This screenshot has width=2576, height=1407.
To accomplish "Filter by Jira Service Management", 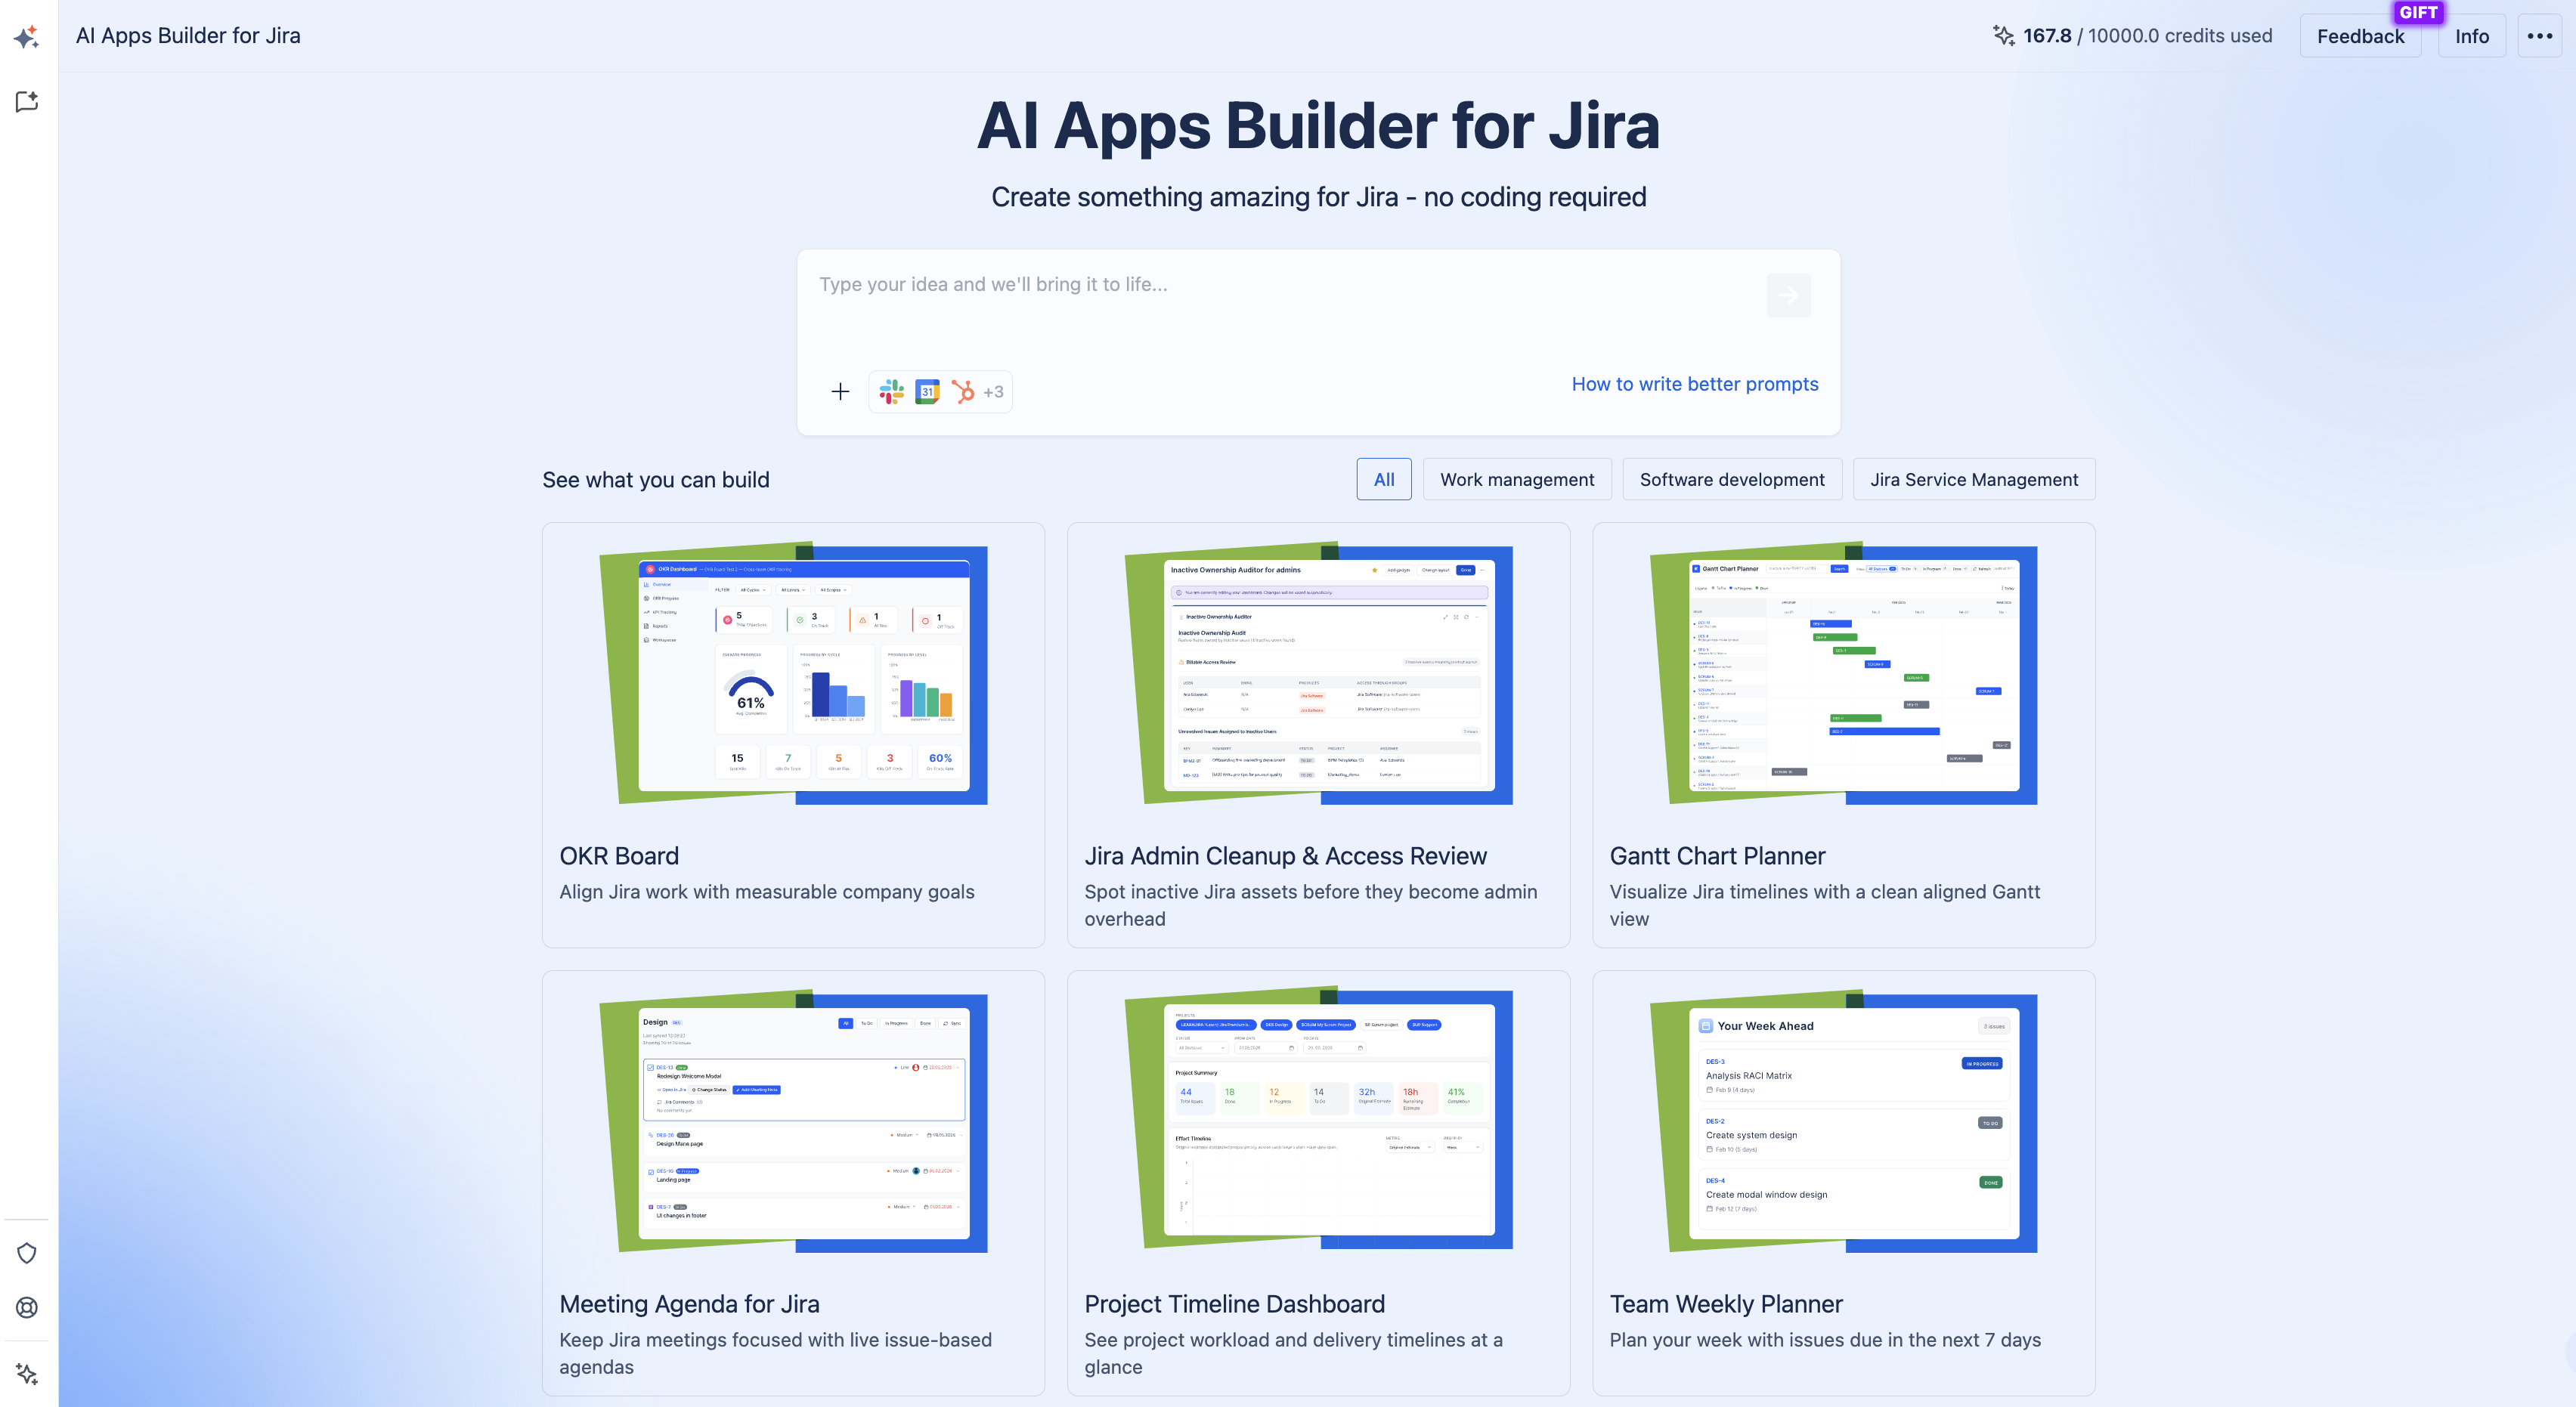I will pyautogui.click(x=1973, y=479).
